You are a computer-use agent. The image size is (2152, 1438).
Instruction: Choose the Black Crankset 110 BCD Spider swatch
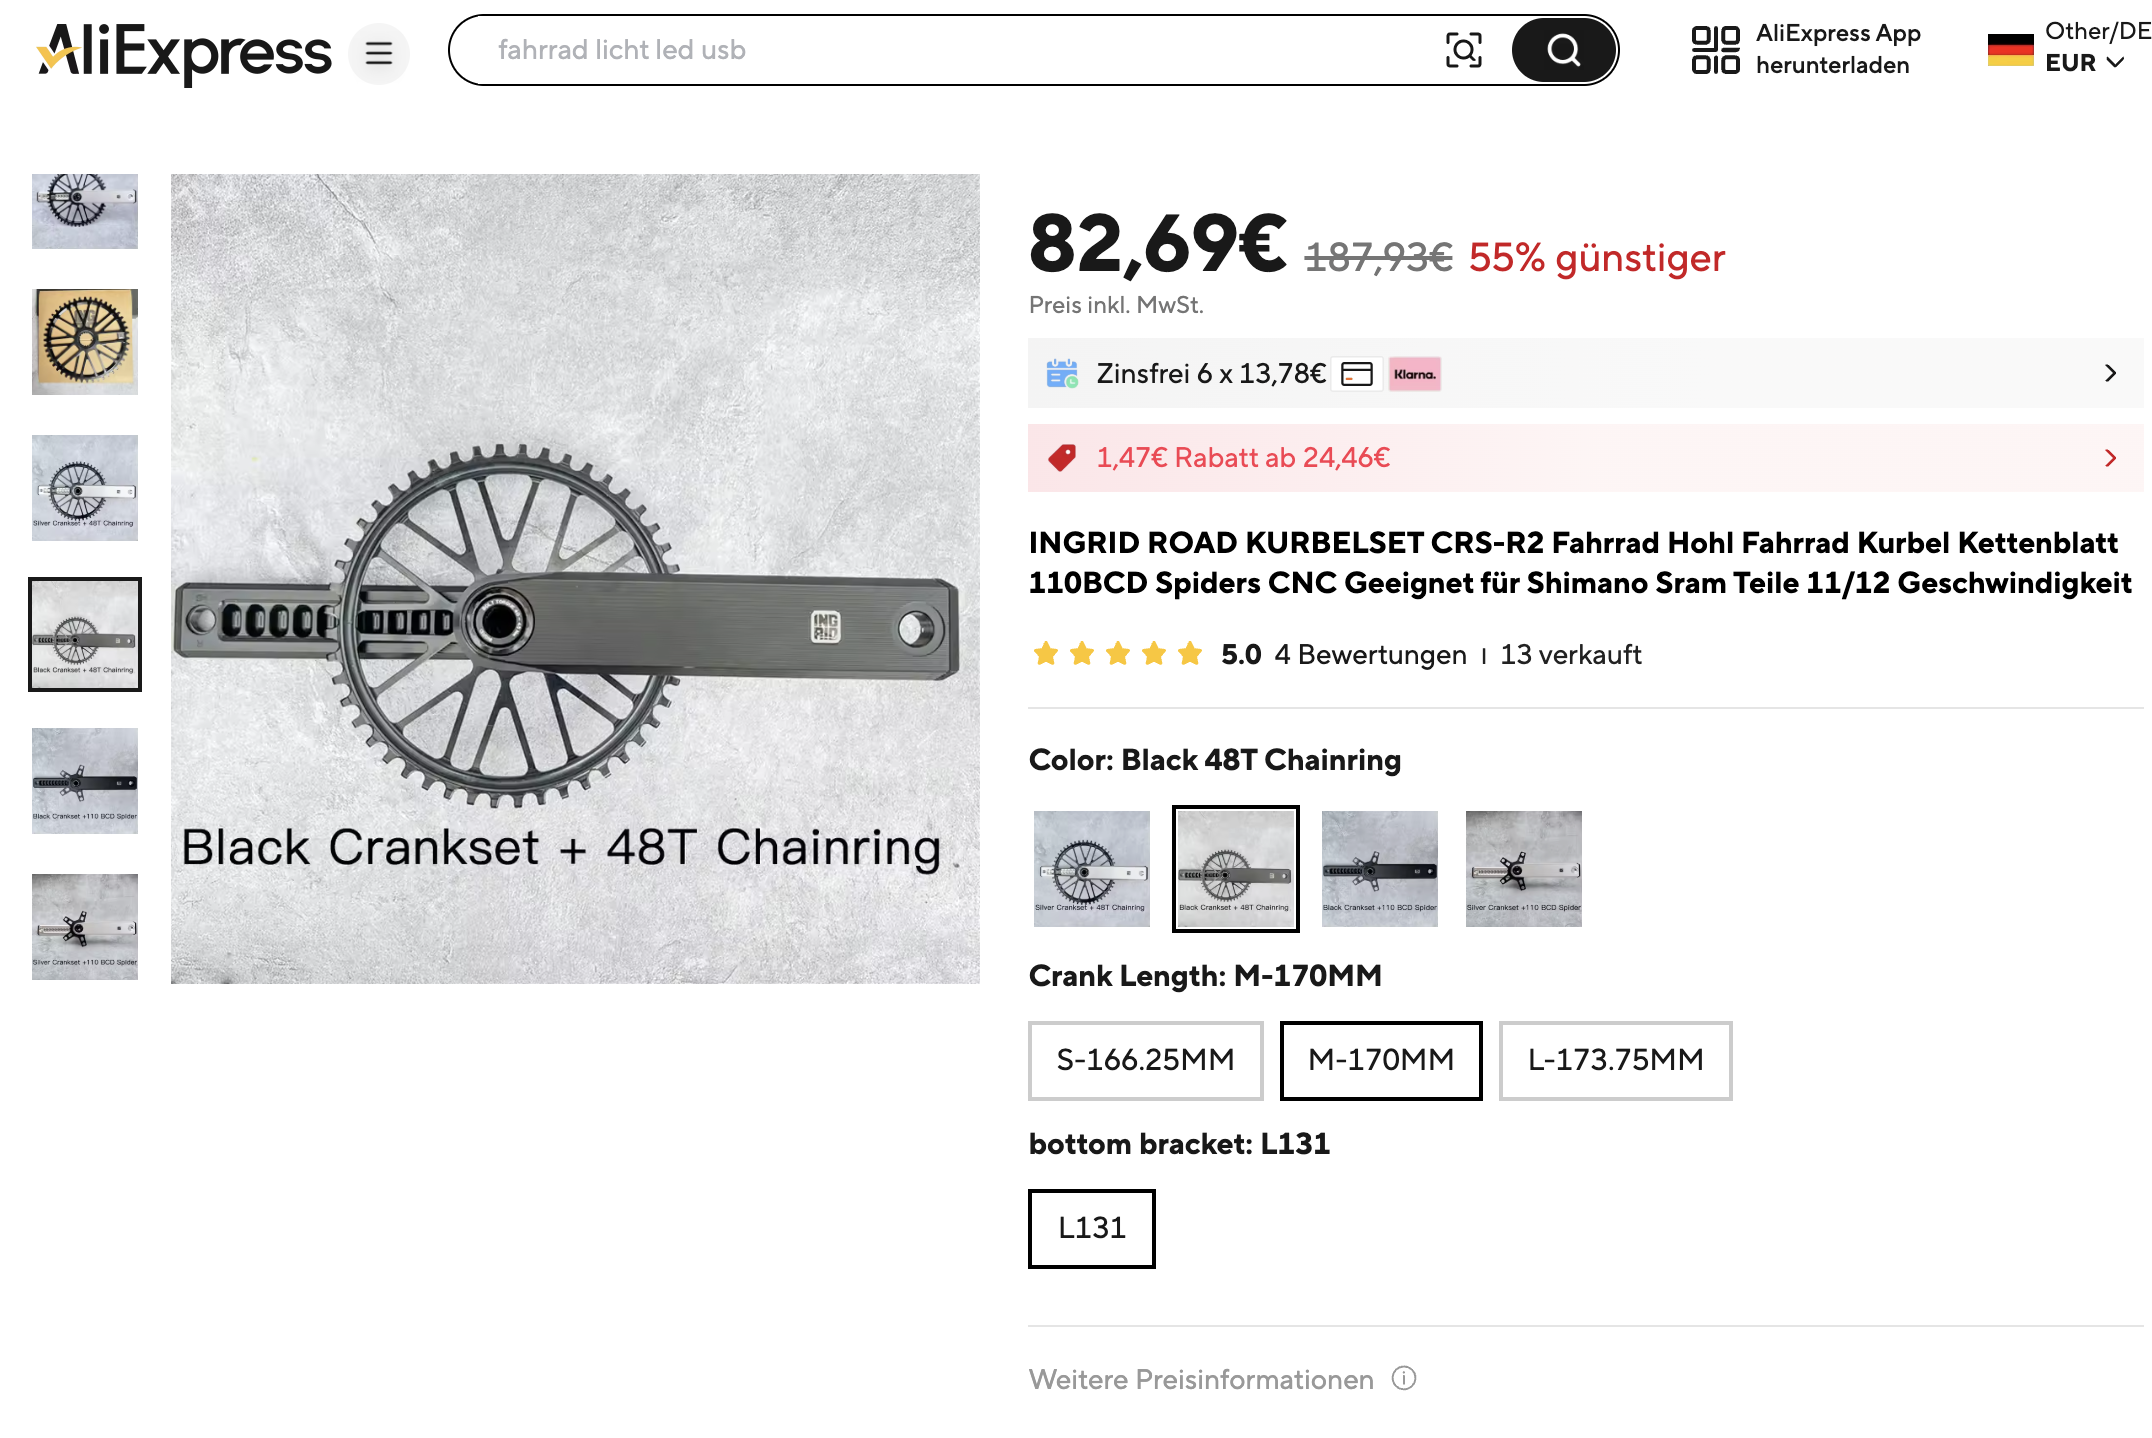click(1379, 868)
